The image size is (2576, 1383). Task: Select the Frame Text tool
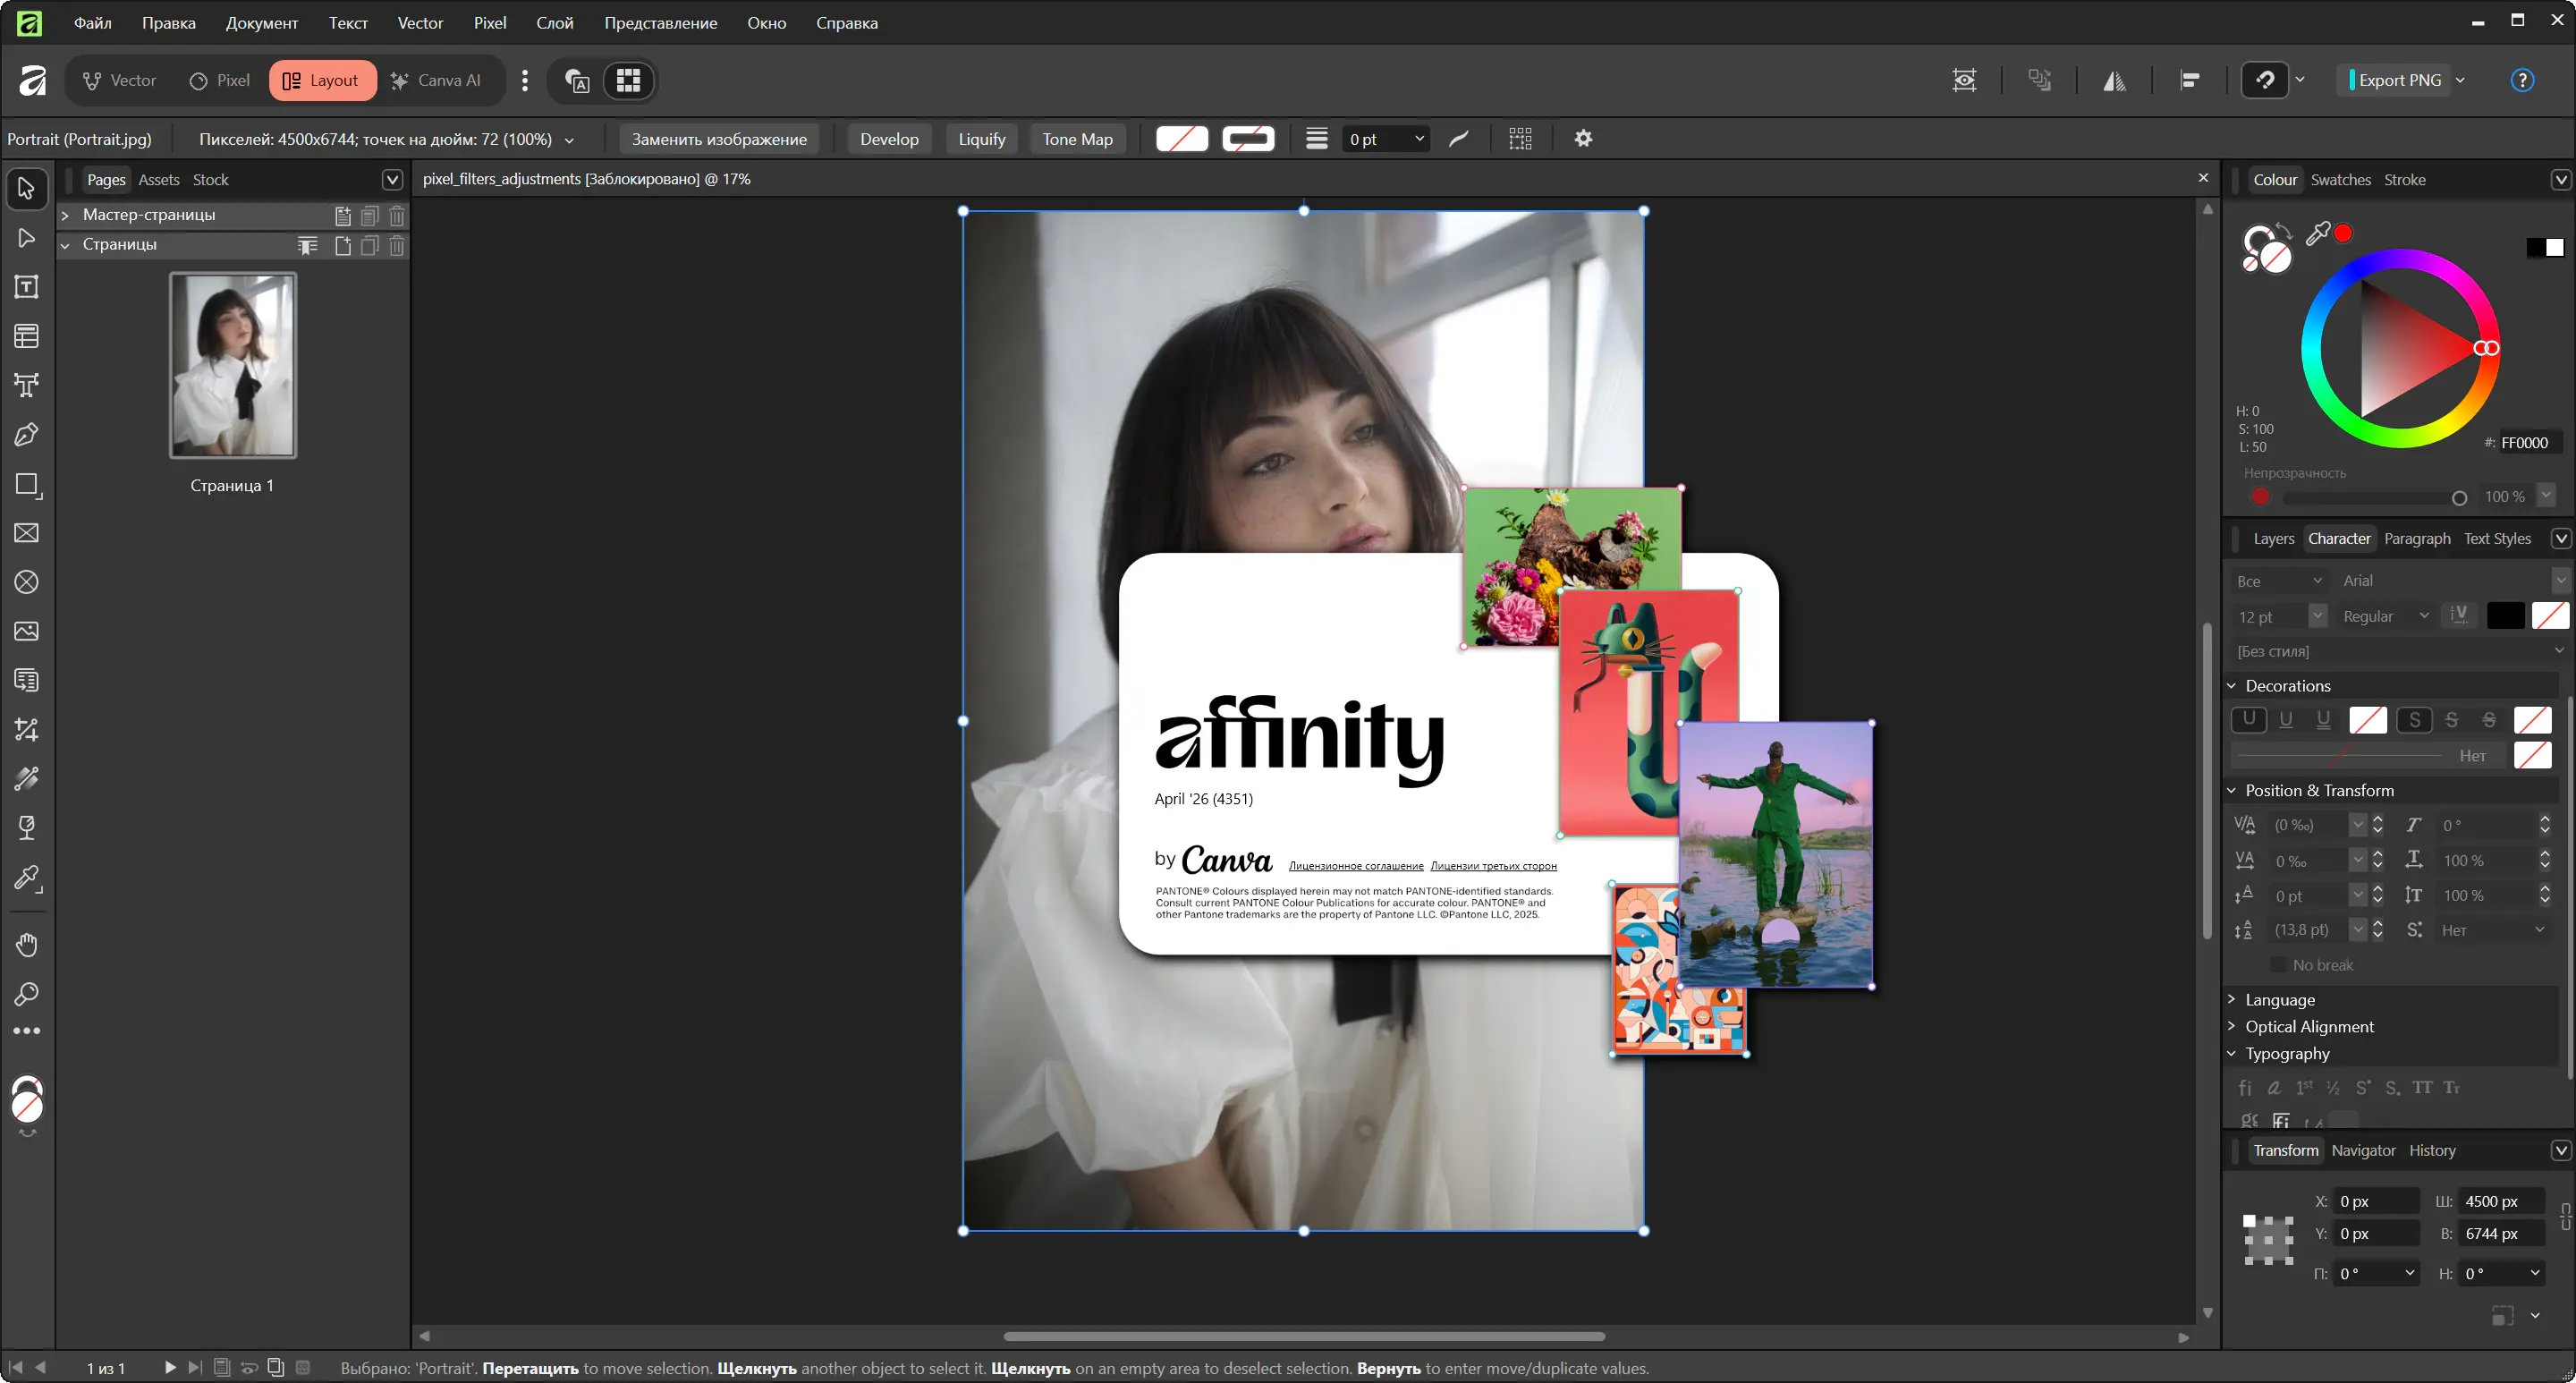point(27,287)
